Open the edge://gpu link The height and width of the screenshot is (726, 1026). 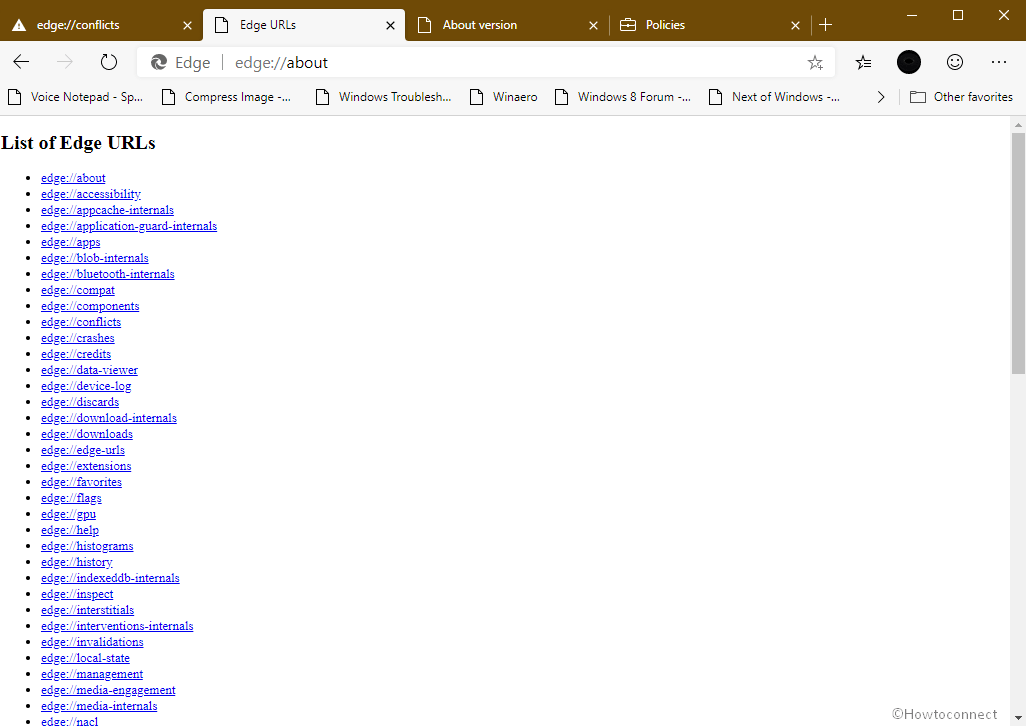coord(69,514)
